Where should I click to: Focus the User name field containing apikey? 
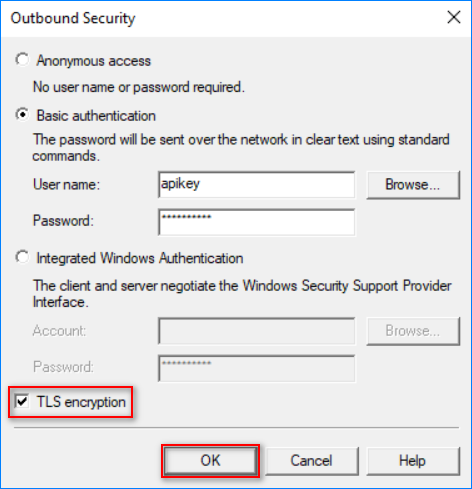(x=257, y=185)
